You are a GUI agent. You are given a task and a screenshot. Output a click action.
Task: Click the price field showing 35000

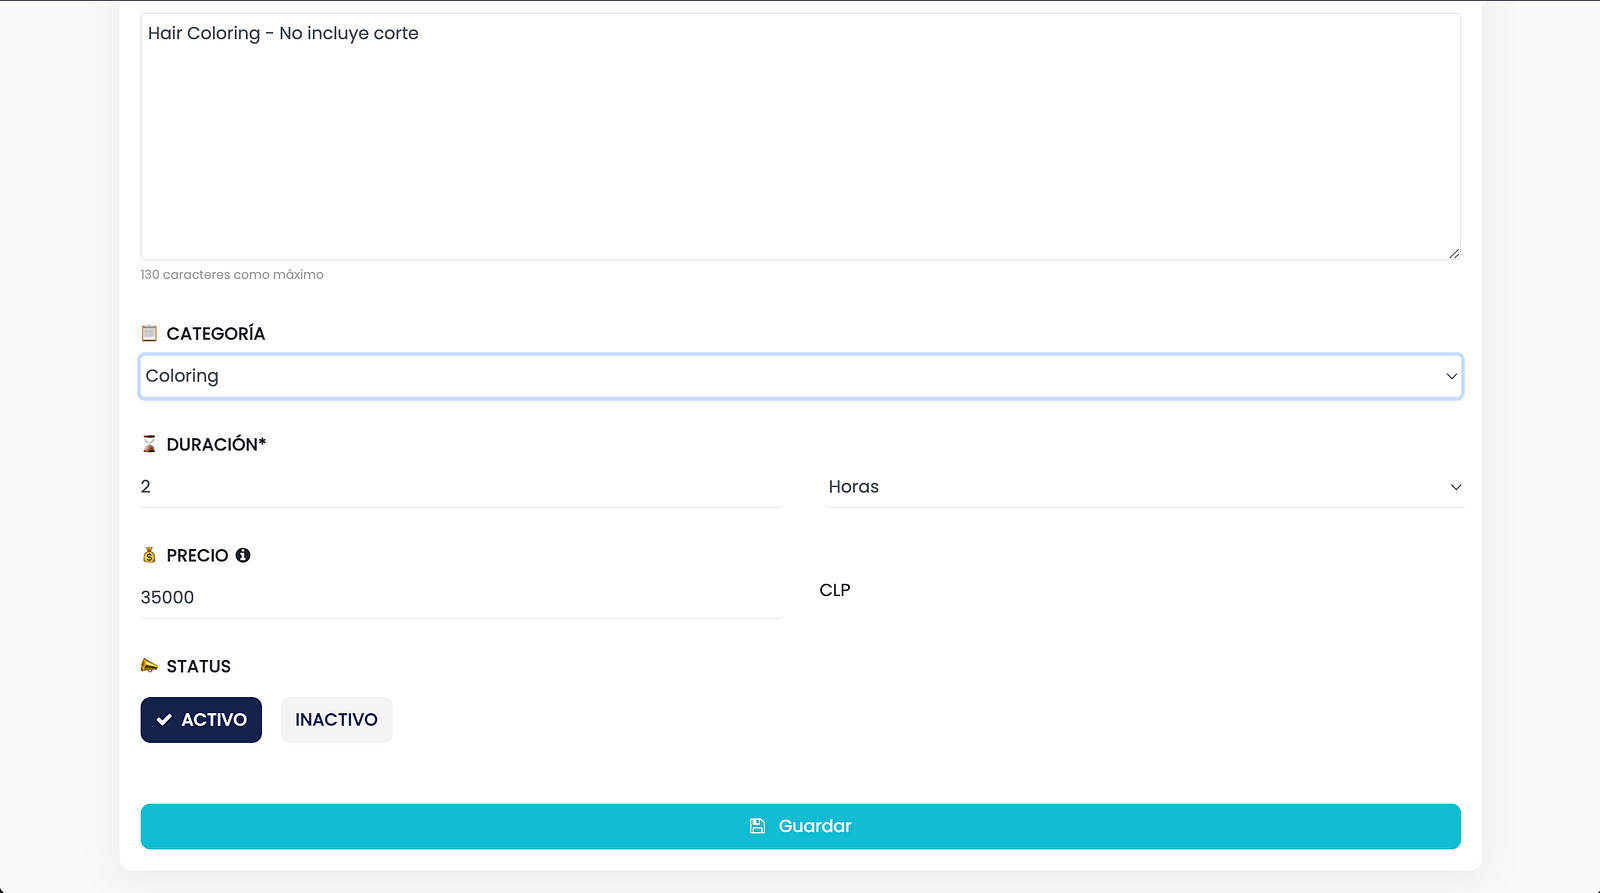point(461,598)
